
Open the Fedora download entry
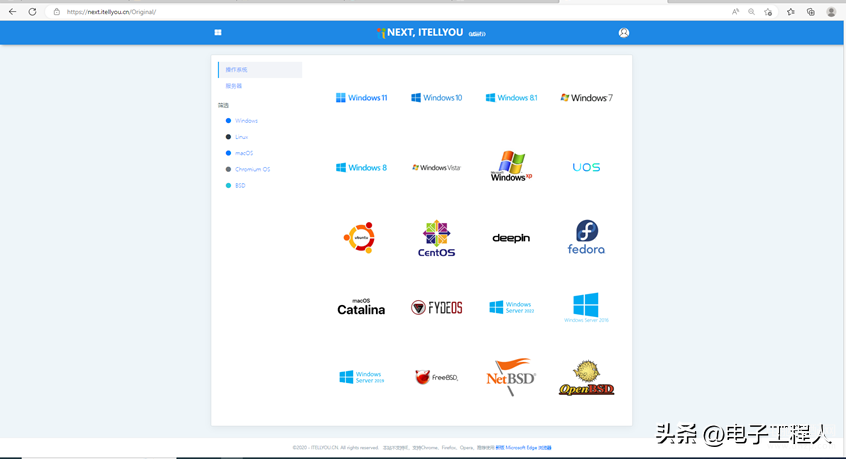[586, 238]
